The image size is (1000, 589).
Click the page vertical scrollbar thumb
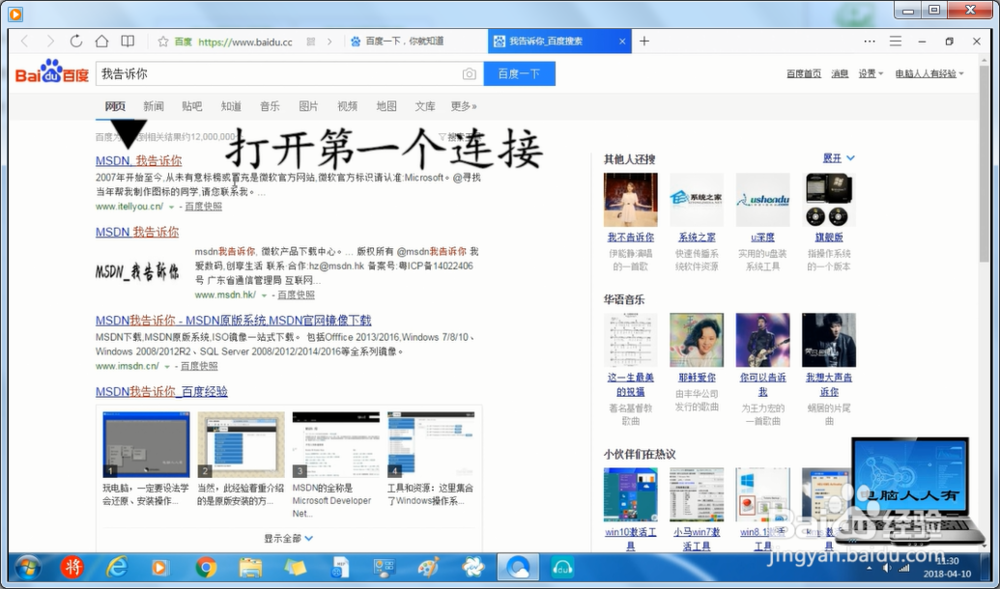tap(985, 164)
